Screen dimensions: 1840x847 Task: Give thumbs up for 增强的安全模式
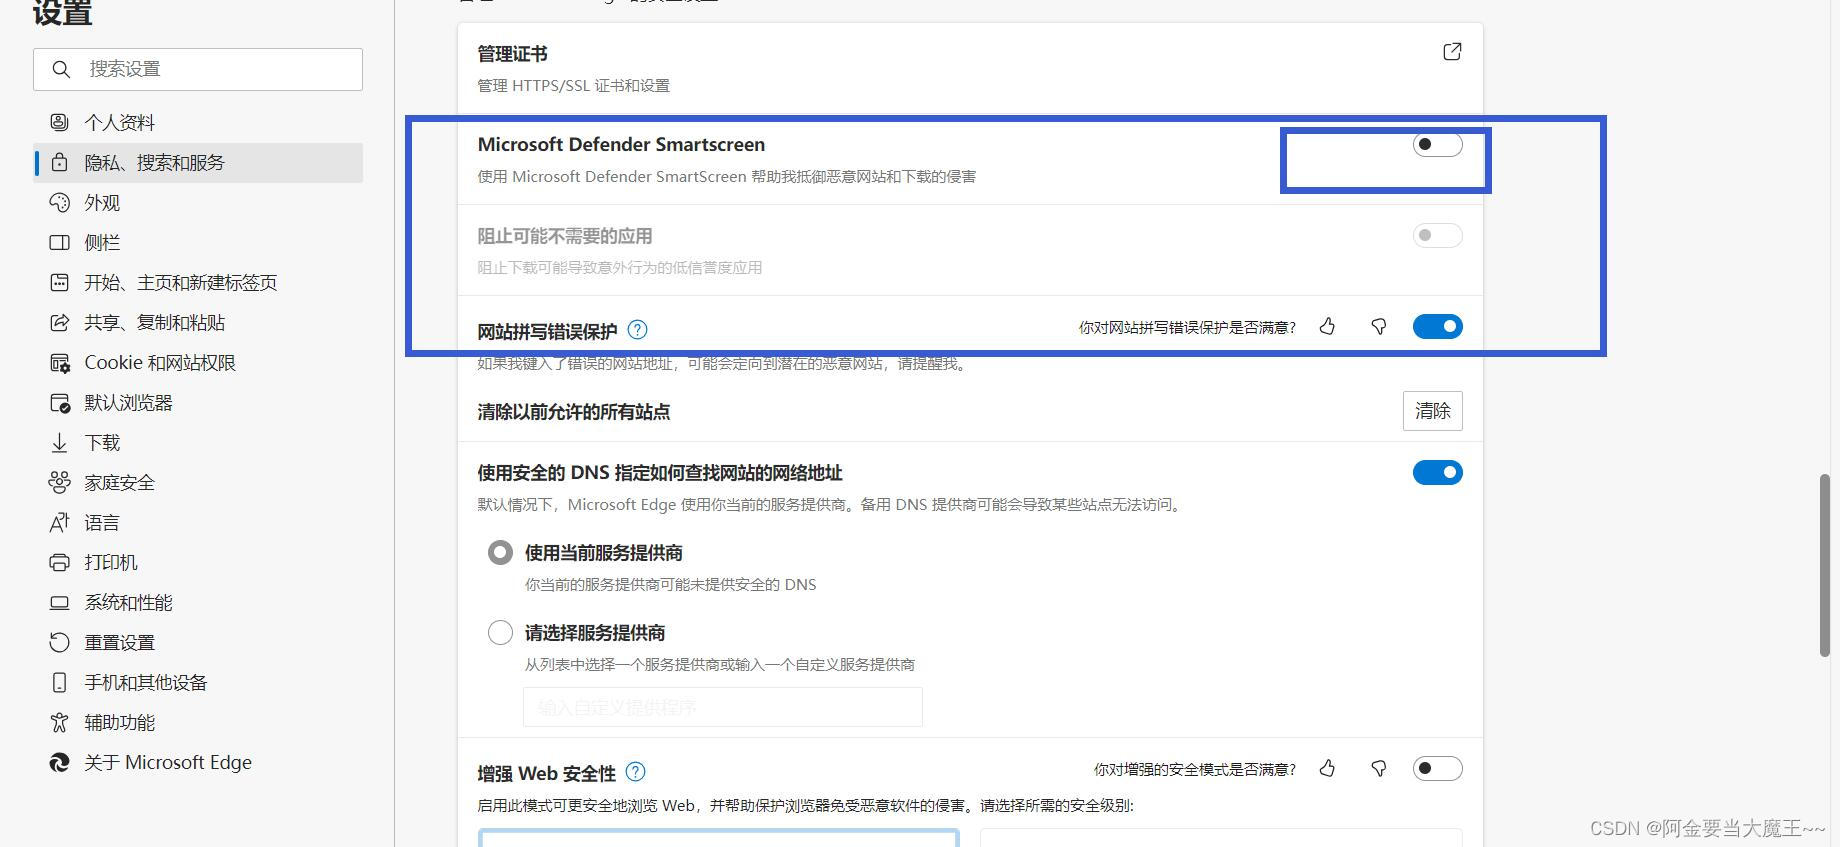[x=1327, y=768]
